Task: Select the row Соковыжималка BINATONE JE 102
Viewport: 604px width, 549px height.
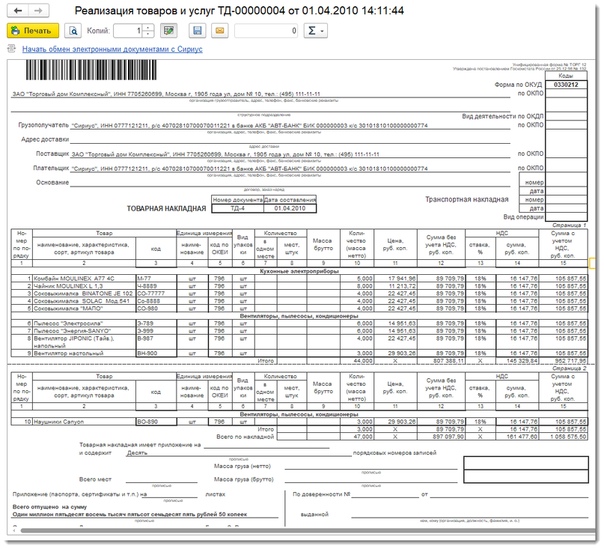Action: coord(299,294)
